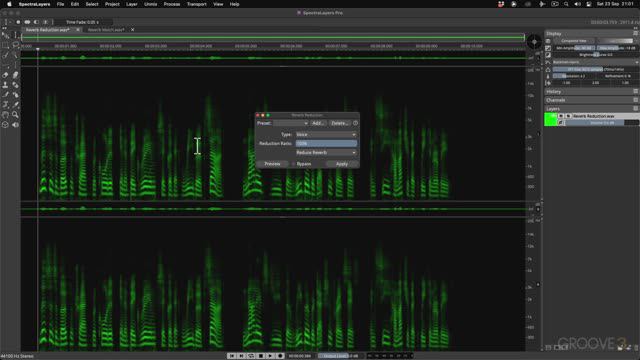The width and height of the screenshot is (640, 360).
Task: Adjust the layer volume slider
Action: 602,123
